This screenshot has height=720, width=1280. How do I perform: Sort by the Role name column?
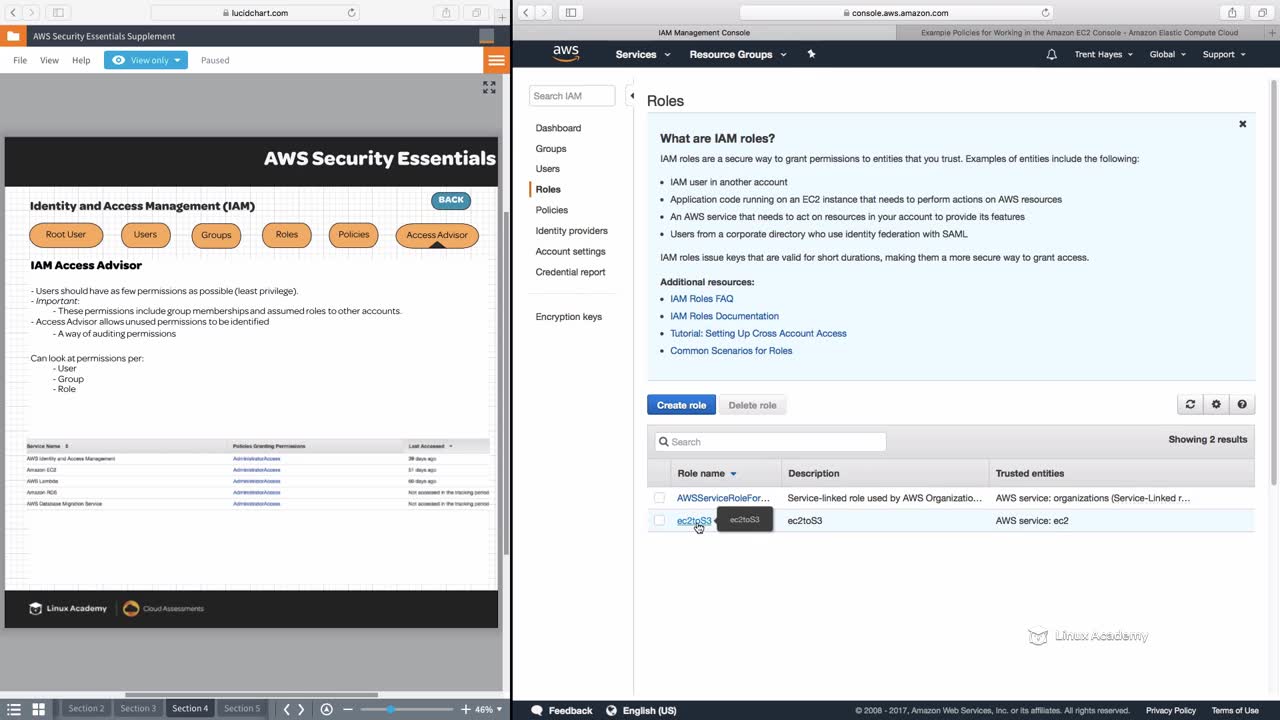(x=707, y=473)
